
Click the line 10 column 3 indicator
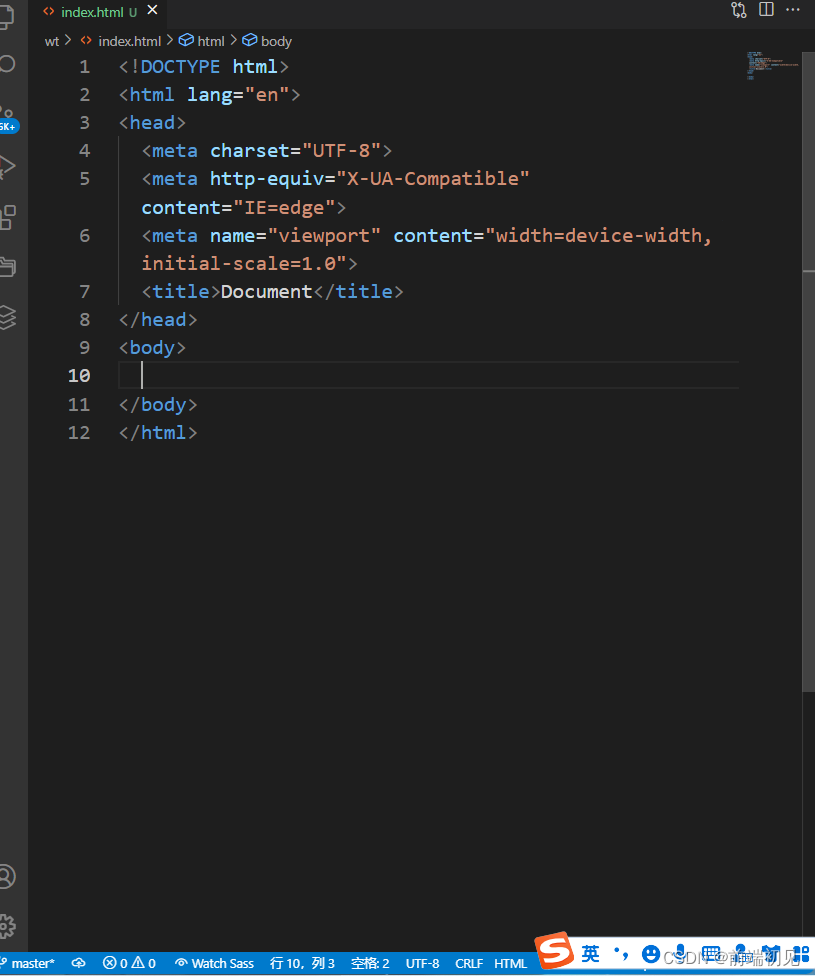303,964
